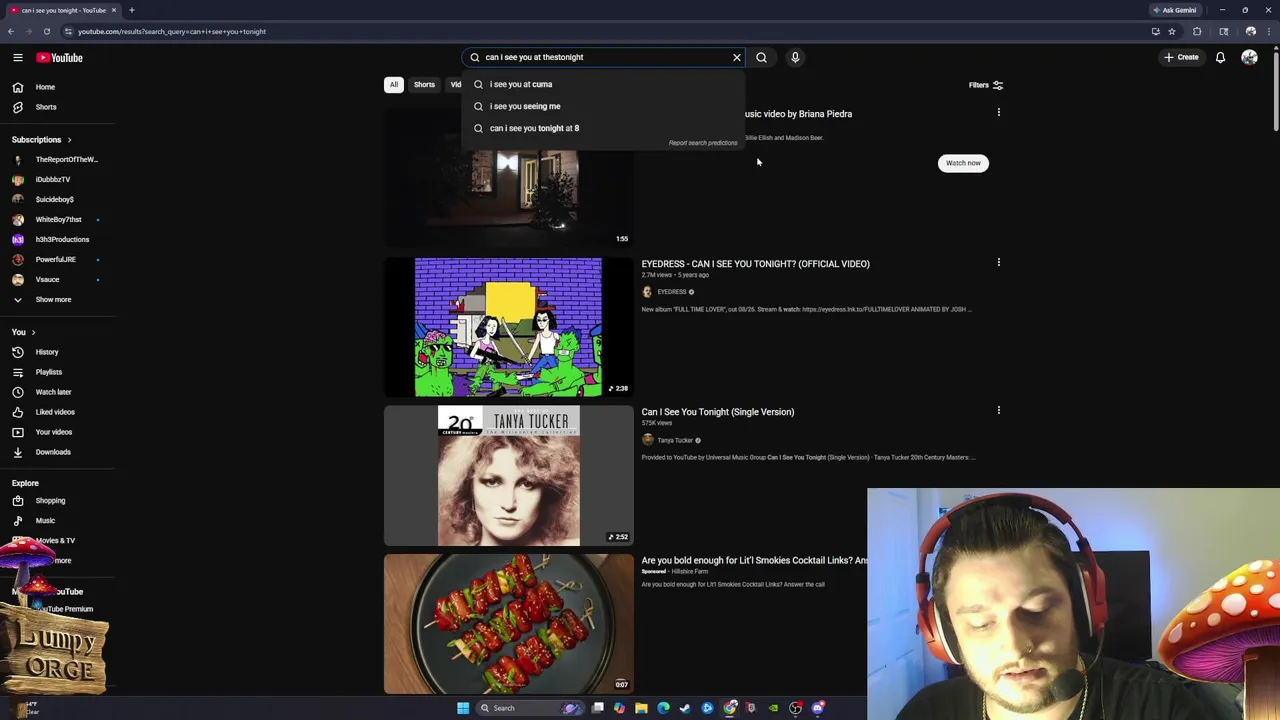
Task: Focus the browser address bar URL
Action: [x=171, y=31]
